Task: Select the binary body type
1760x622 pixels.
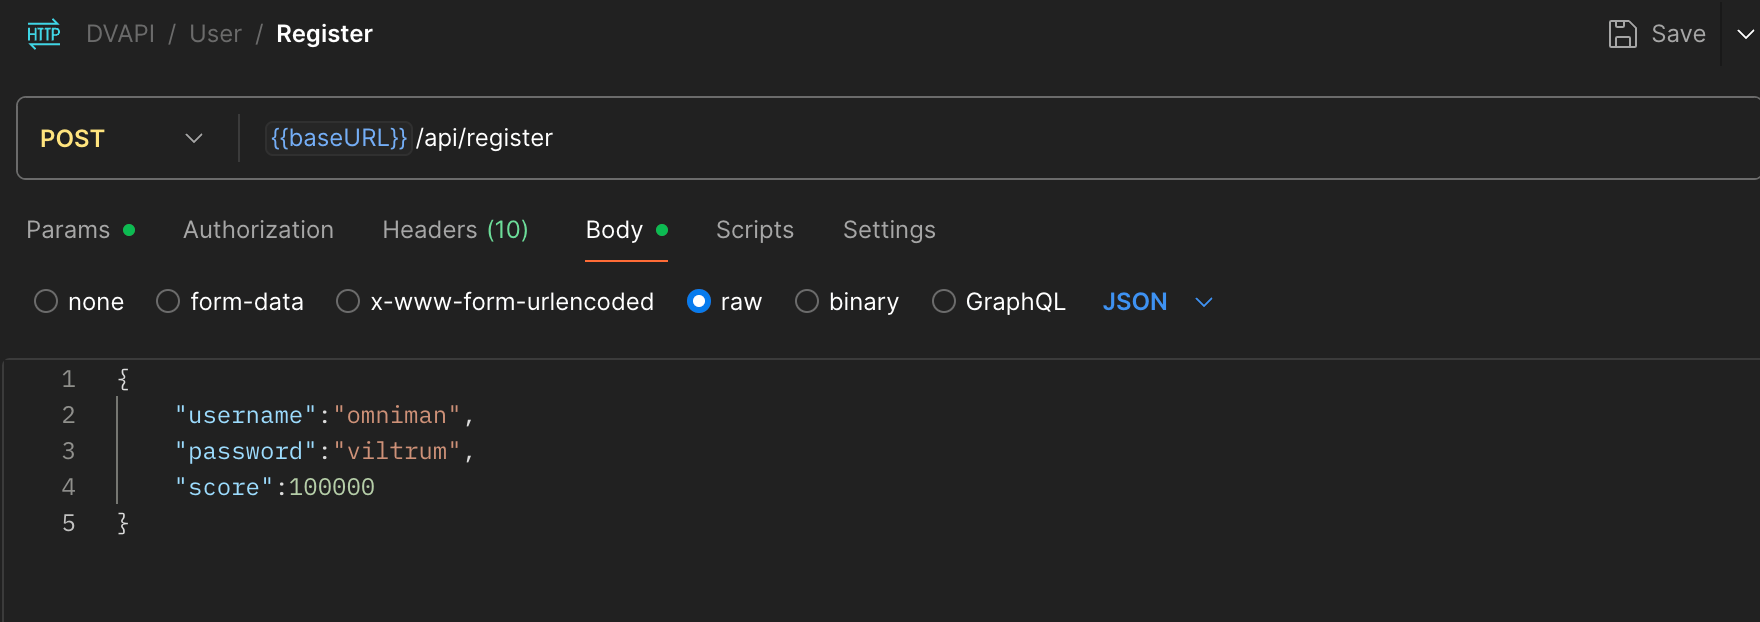Action: (x=807, y=301)
